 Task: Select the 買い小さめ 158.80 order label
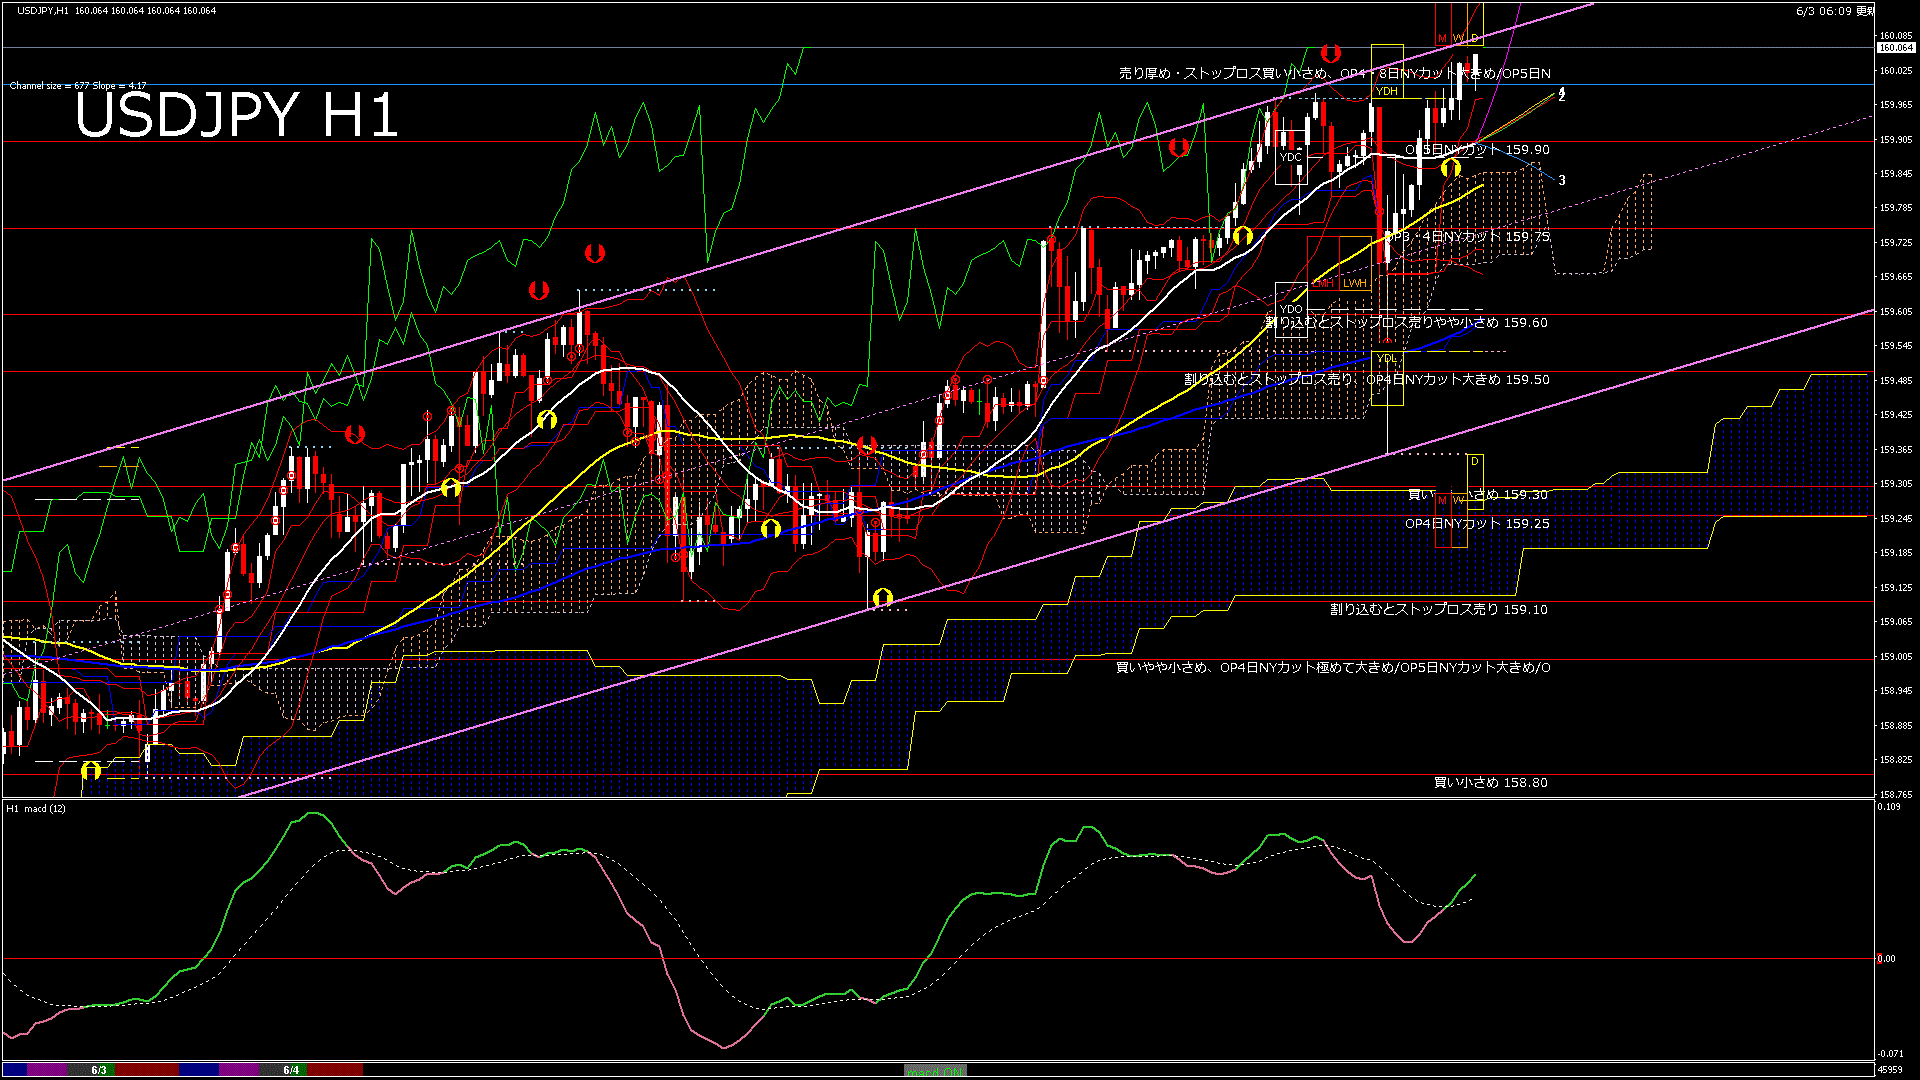pos(1490,783)
